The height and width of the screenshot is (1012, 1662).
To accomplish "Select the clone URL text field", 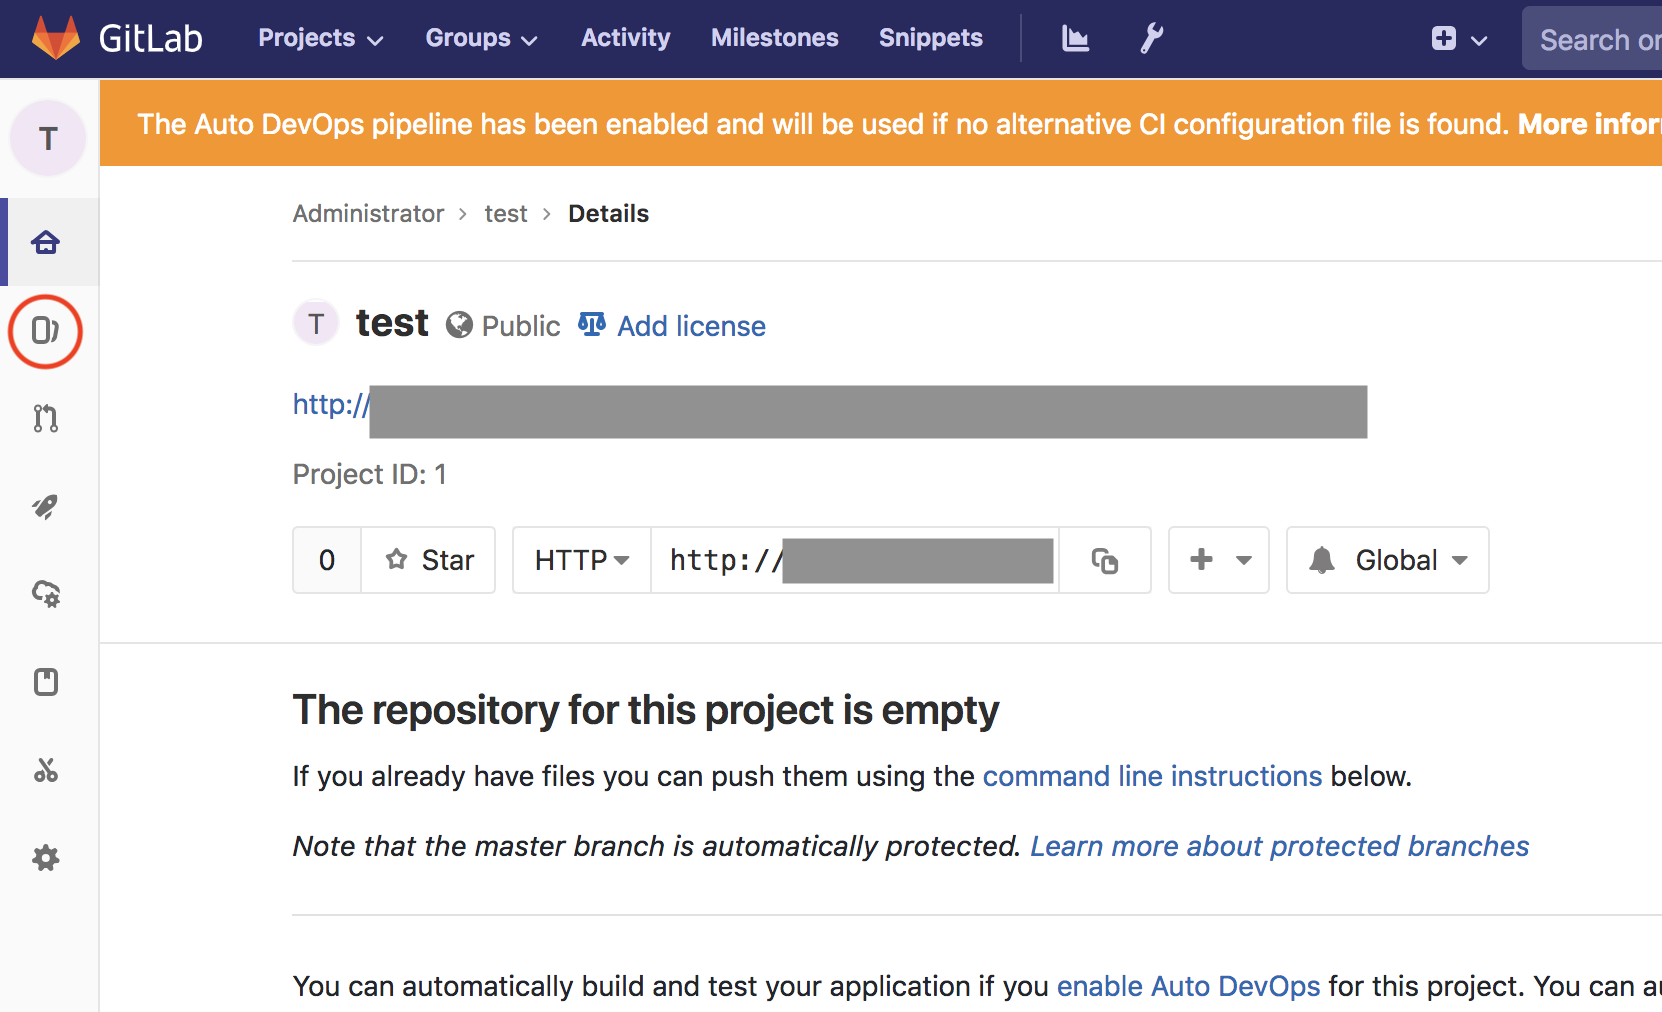I will pyautogui.click(x=855, y=560).
